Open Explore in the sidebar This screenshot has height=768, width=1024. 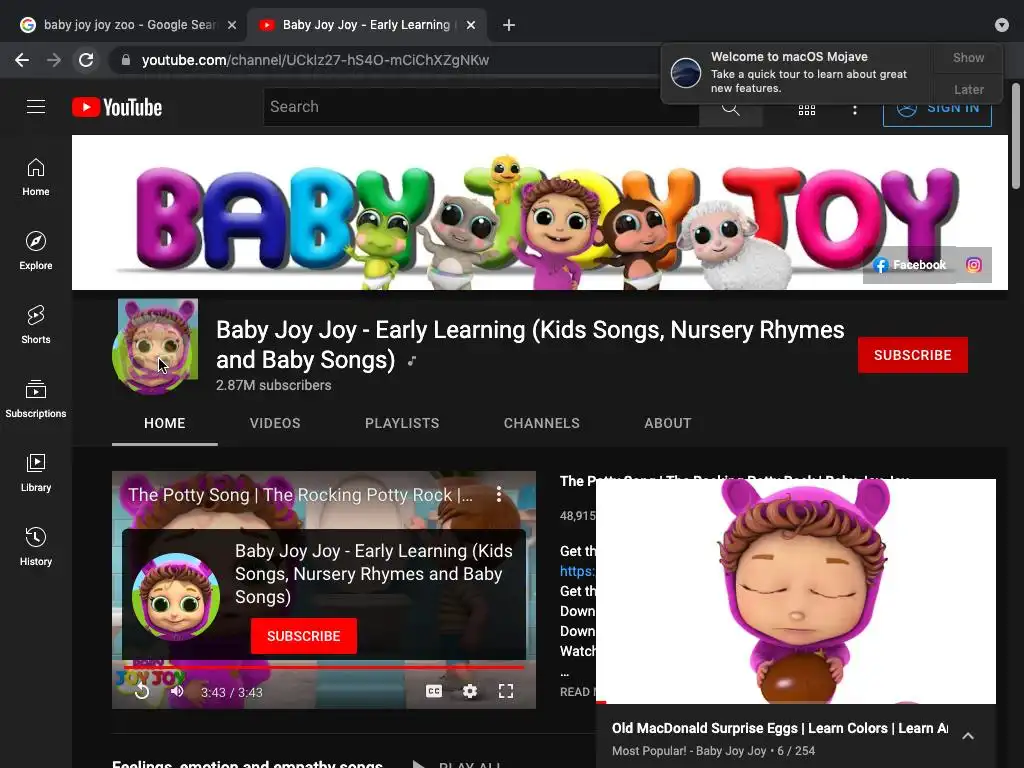pyautogui.click(x=36, y=251)
